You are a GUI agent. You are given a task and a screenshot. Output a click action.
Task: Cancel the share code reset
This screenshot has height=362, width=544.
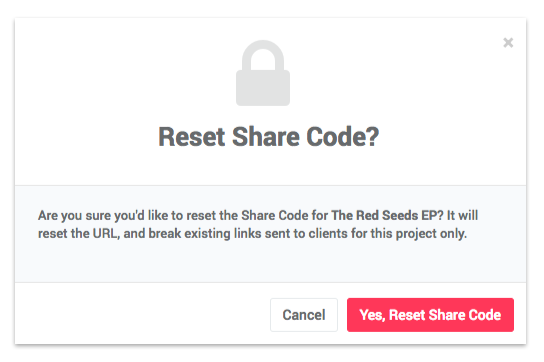[x=304, y=315]
